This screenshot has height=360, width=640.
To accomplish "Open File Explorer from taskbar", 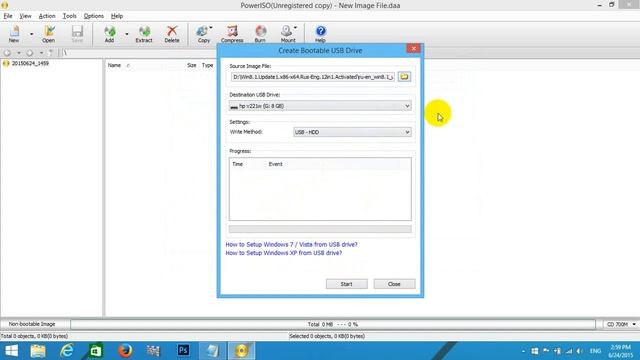I will [x=38, y=351].
